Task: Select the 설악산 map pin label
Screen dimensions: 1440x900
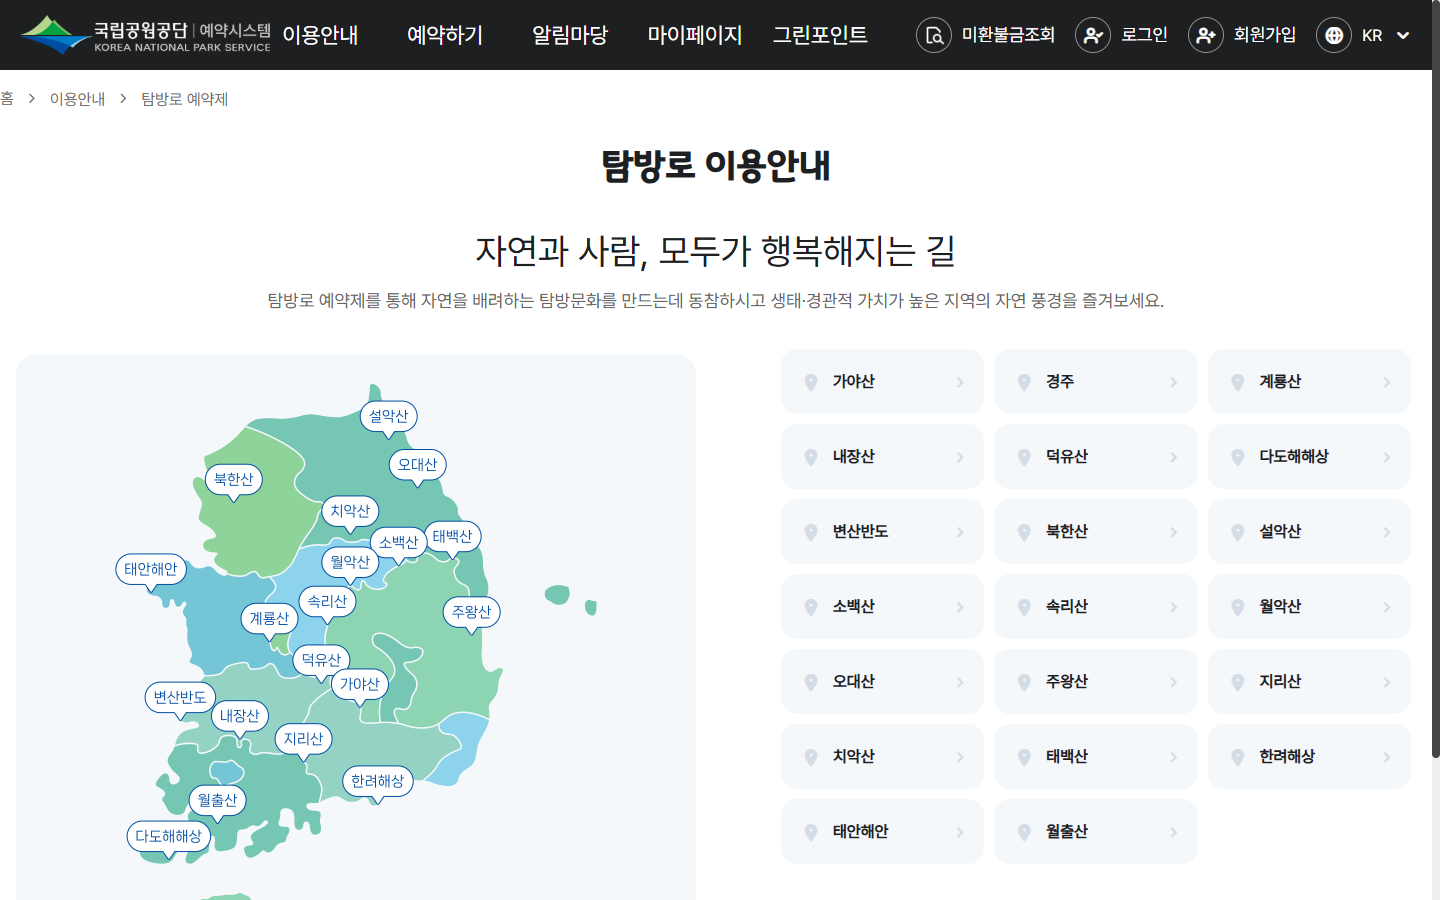Action: [389, 417]
